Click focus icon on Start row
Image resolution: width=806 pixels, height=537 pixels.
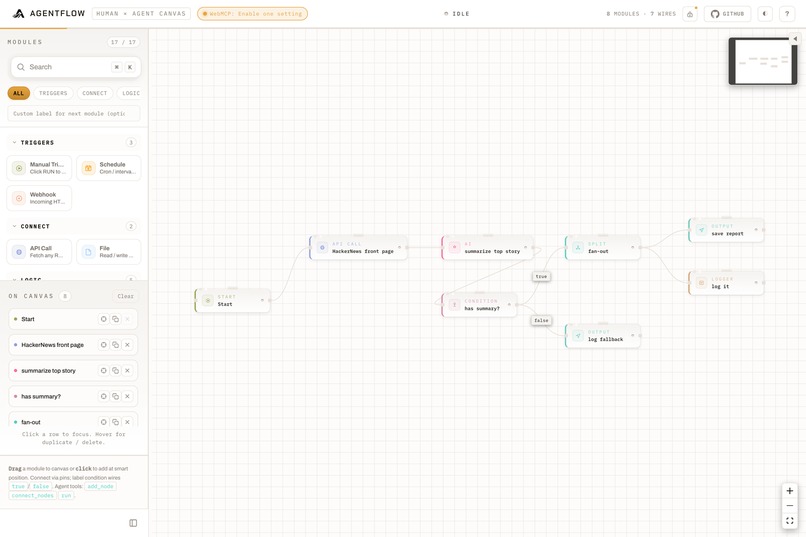103,319
